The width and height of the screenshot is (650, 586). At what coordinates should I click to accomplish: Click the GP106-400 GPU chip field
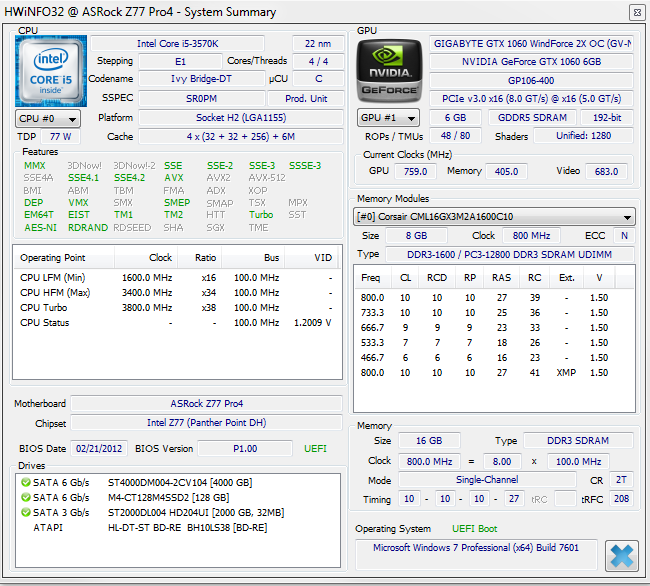click(x=531, y=80)
